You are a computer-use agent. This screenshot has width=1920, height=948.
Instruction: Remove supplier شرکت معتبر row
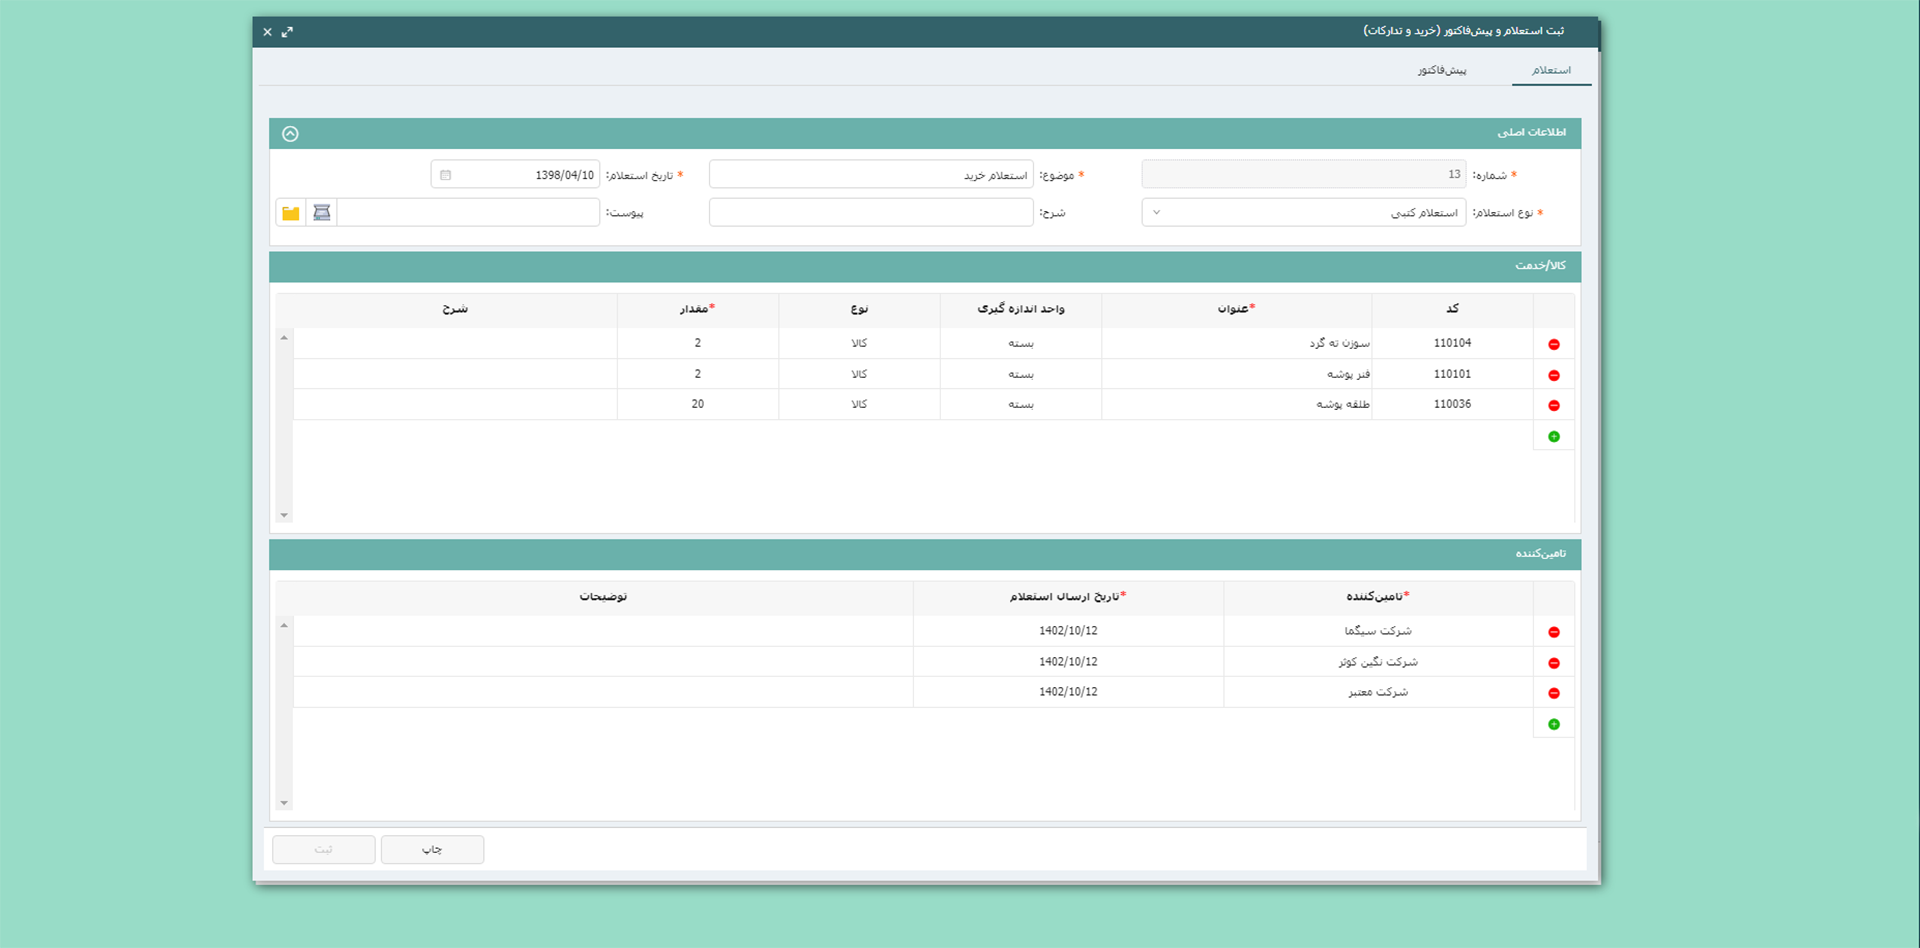pyautogui.click(x=1553, y=693)
